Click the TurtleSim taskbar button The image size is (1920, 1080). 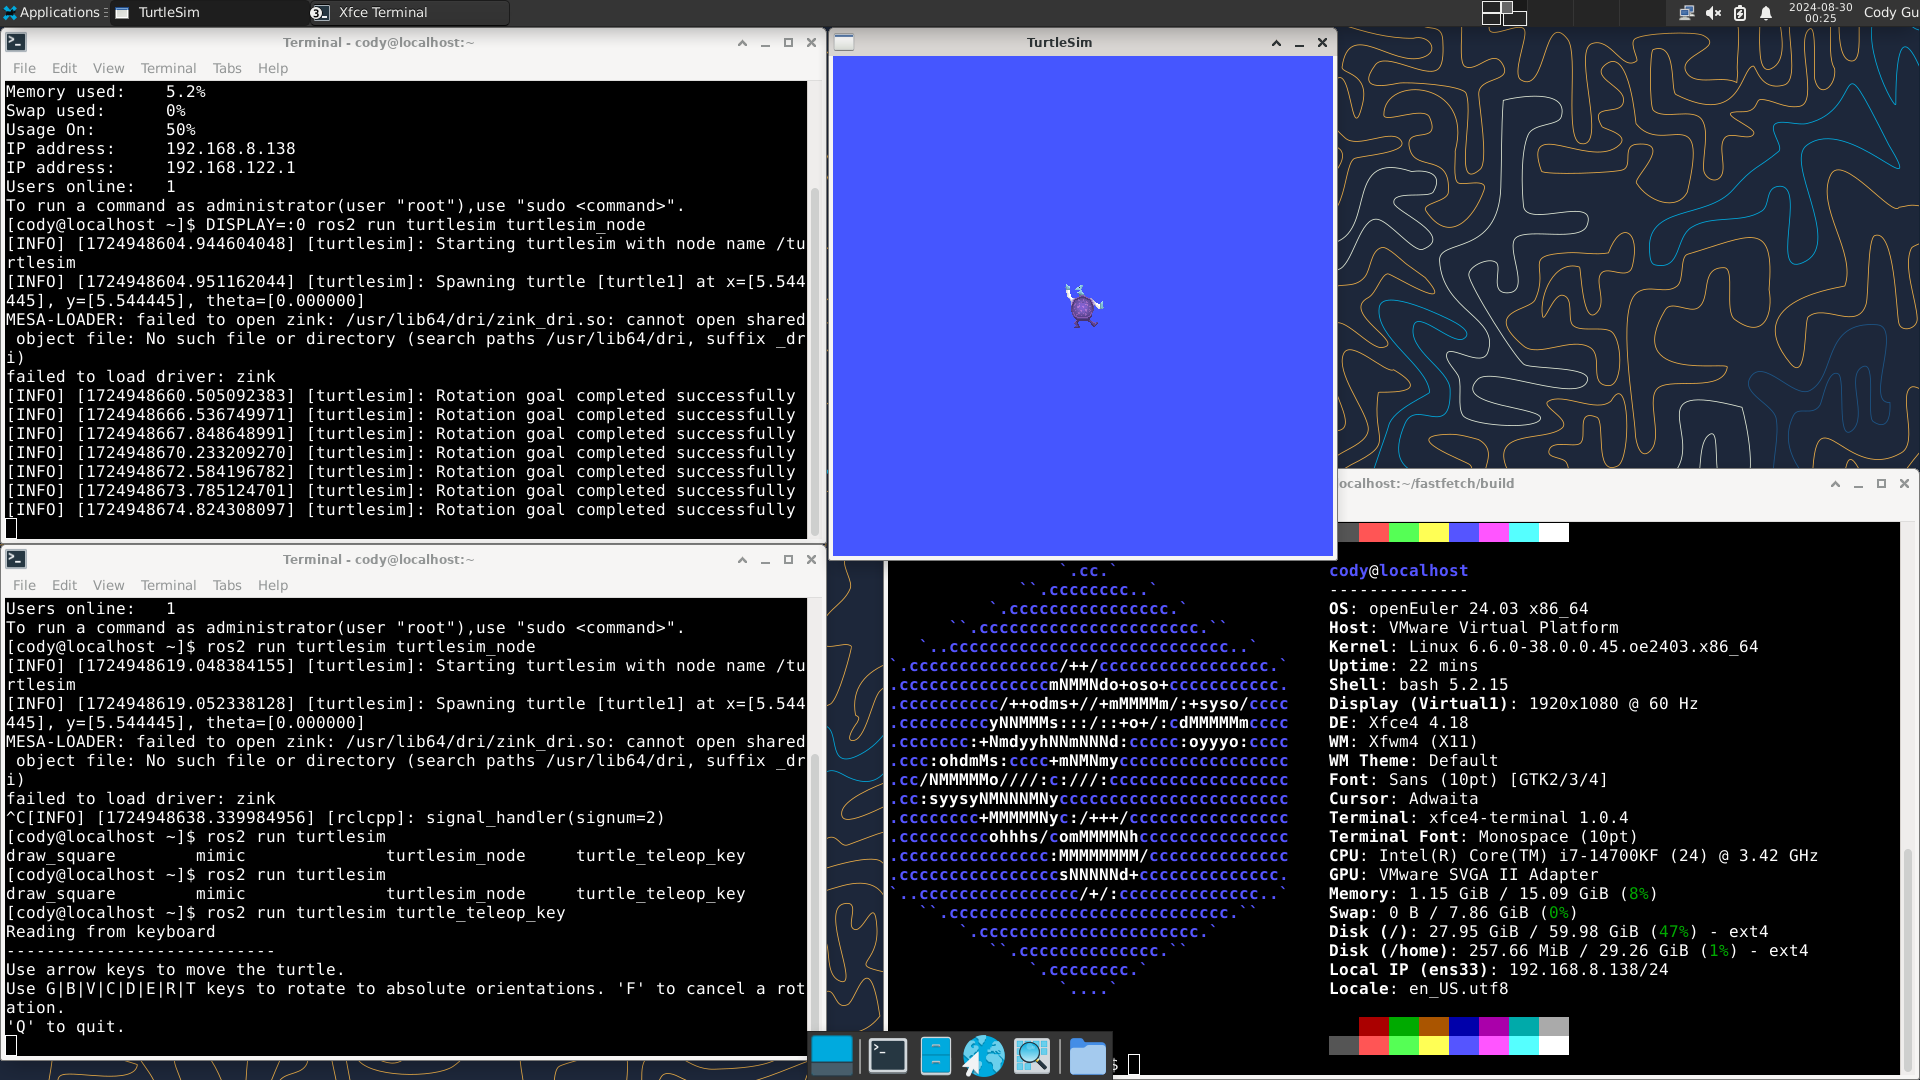(169, 12)
